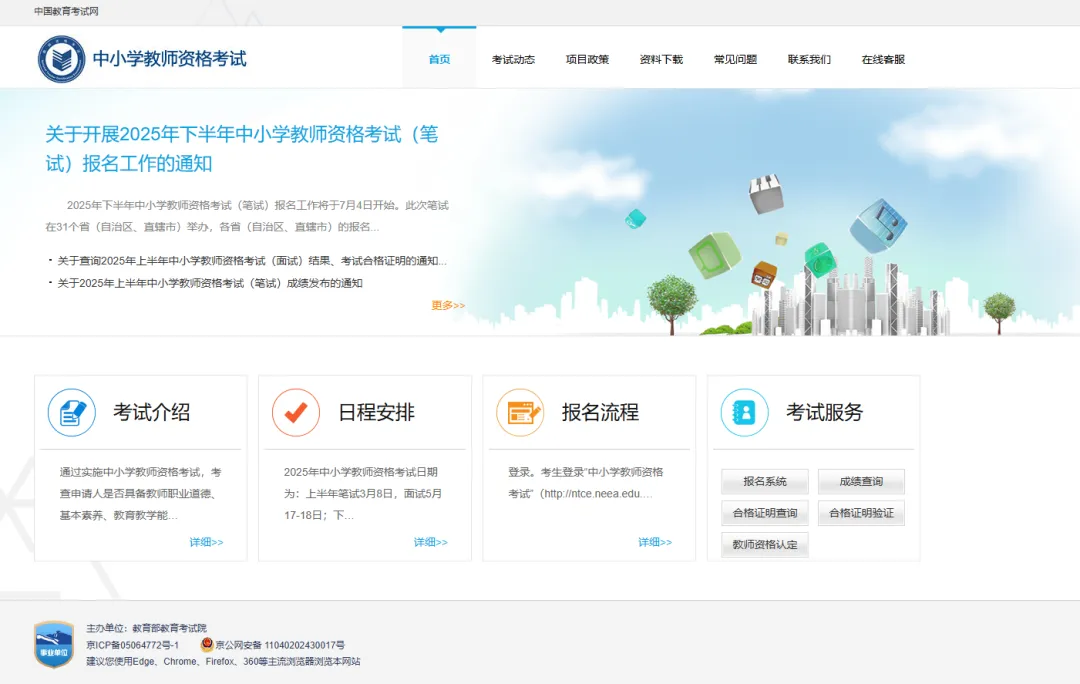Open 在线客服 from the navigation bar
Image resolution: width=1080 pixels, height=684 pixels.
pos(881,59)
